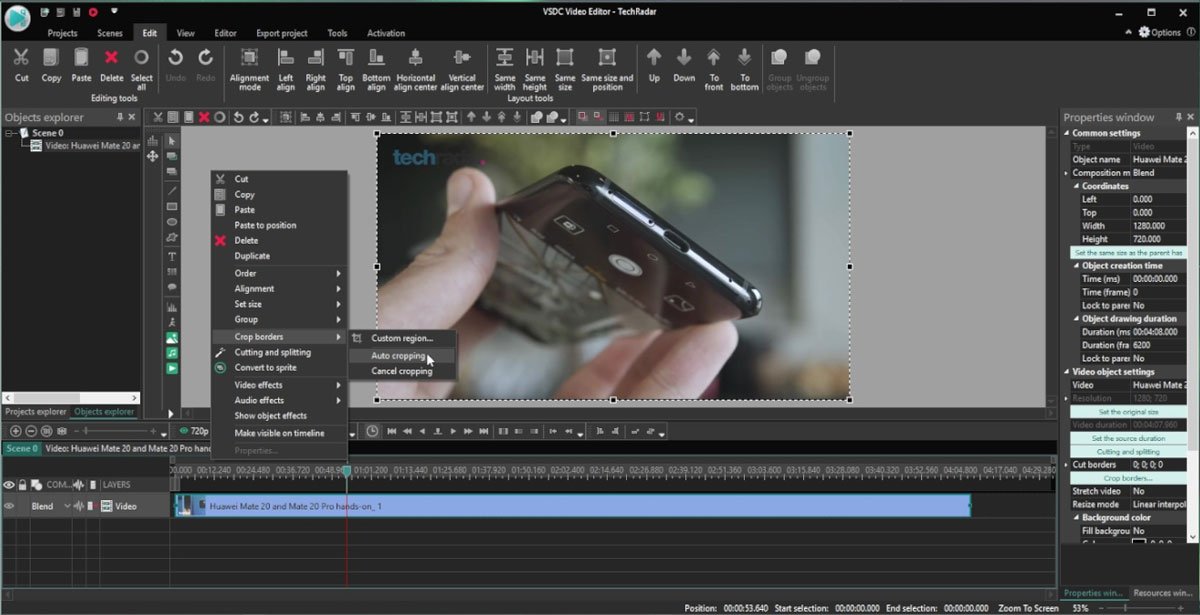The height and width of the screenshot is (615, 1200).
Task: Click the red Delete icon in ribbon
Action: (111, 58)
